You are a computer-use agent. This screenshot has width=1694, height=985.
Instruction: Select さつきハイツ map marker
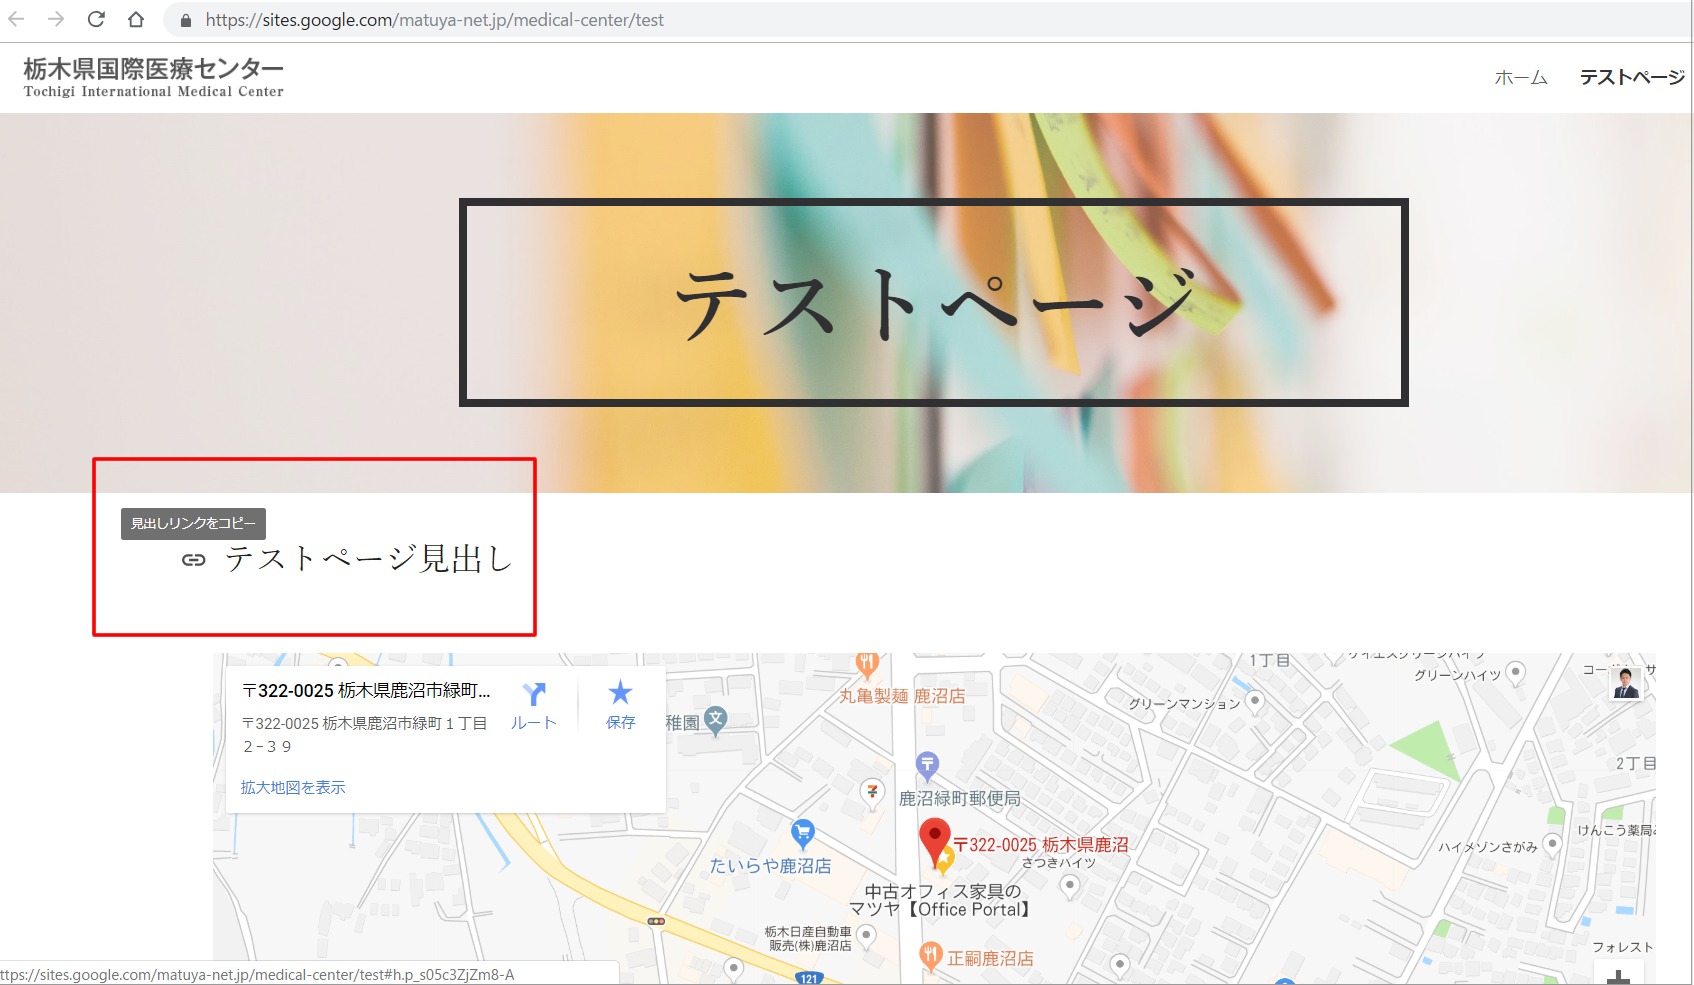pos(1070,885)
